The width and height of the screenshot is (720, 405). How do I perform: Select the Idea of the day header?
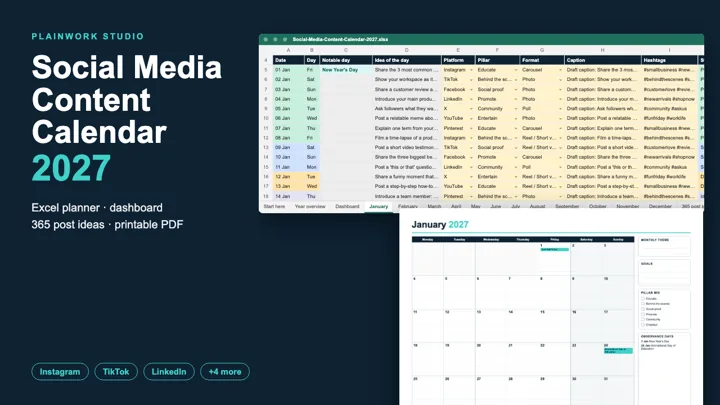pyautogui.click(x=406, y=60)
